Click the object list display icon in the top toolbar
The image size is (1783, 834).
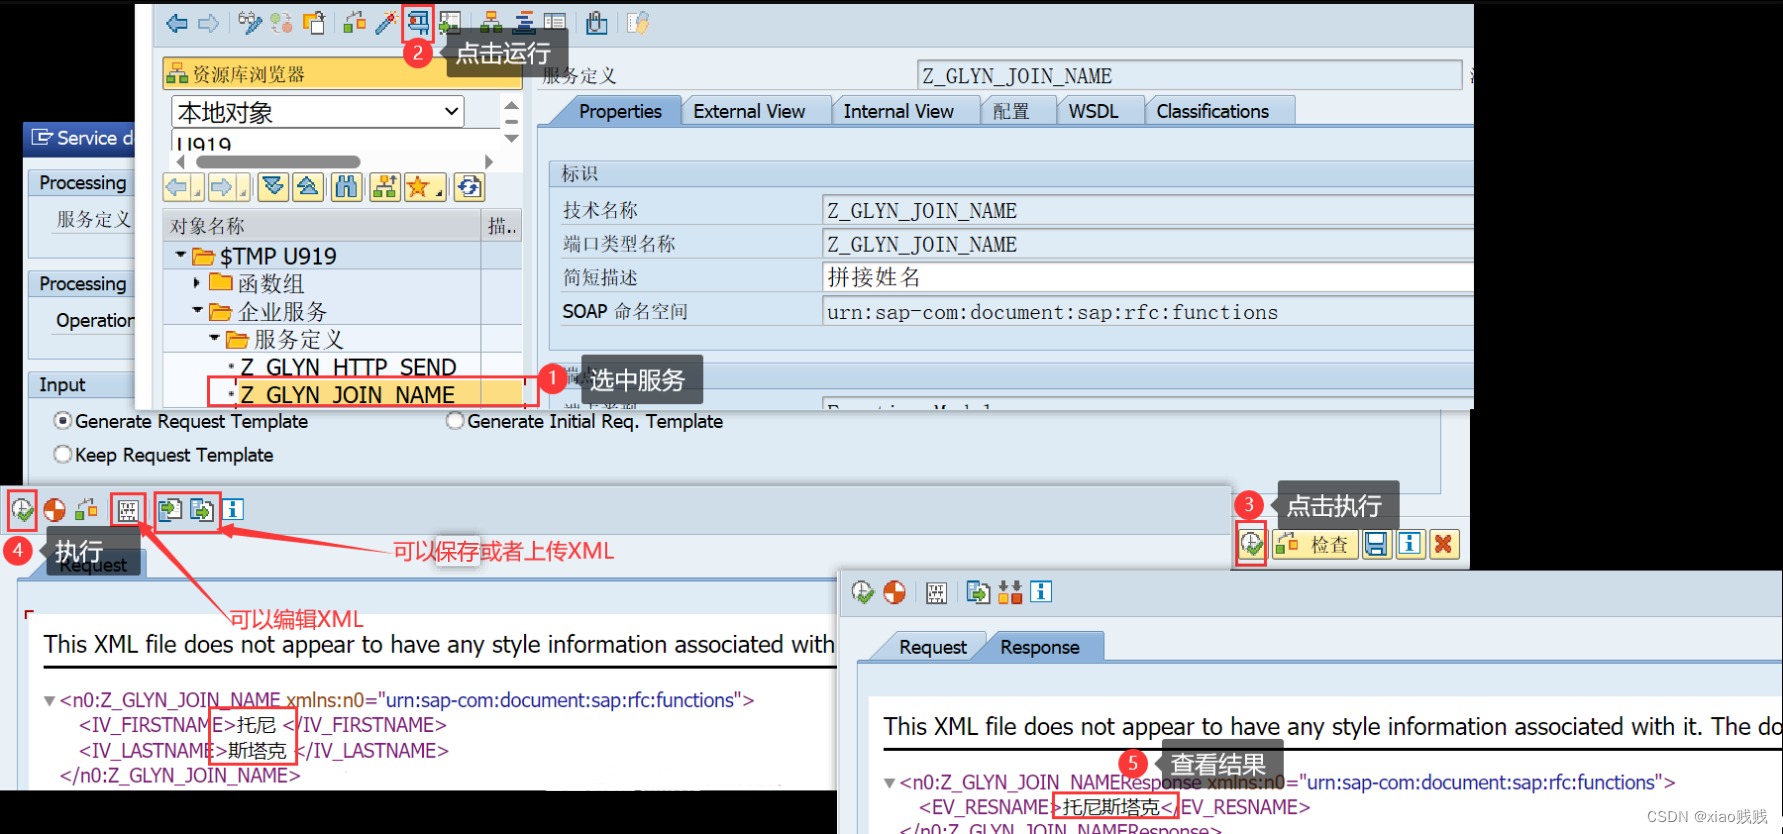[x=524, y=23]
